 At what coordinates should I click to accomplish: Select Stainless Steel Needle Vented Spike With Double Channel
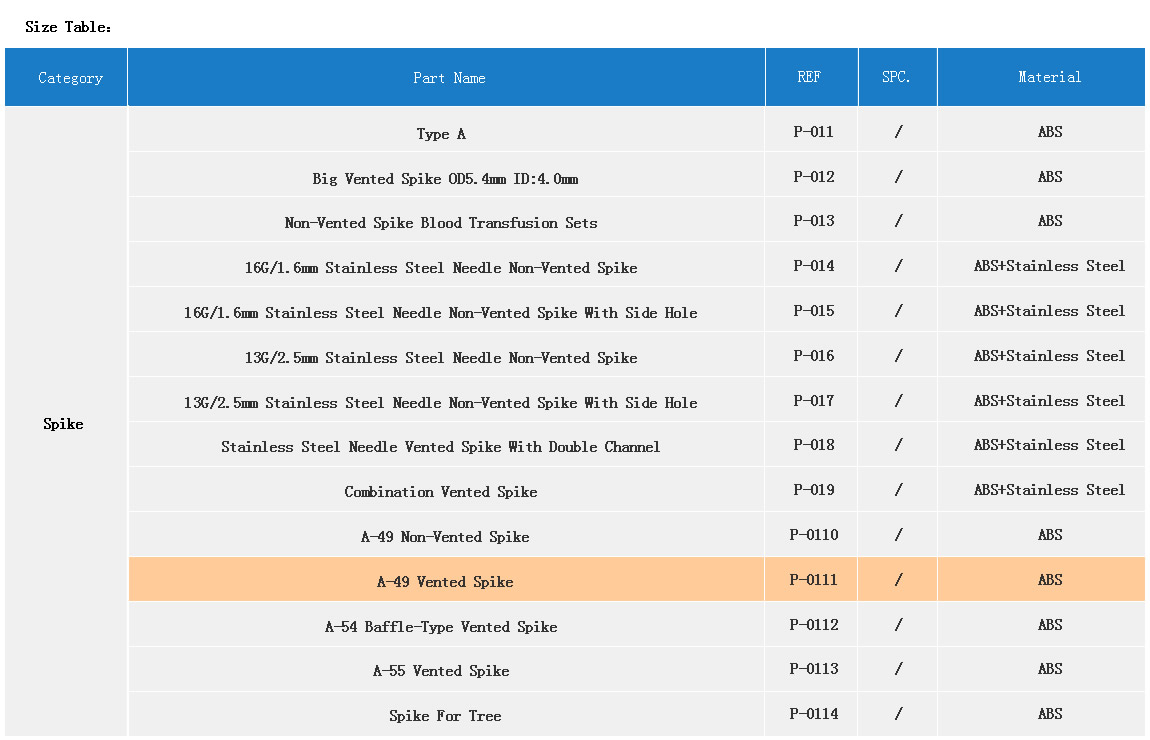[x=441, y=447]
